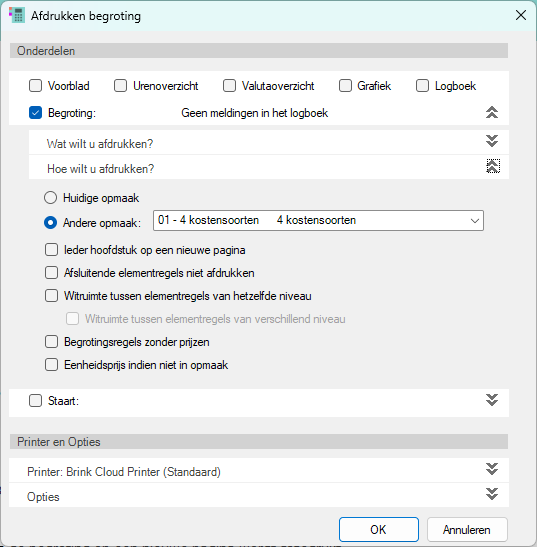Screen dimensions: 537x547
Task: Expand the Staart section chevron
Action: pyautogui.click(x=492, y=400)
